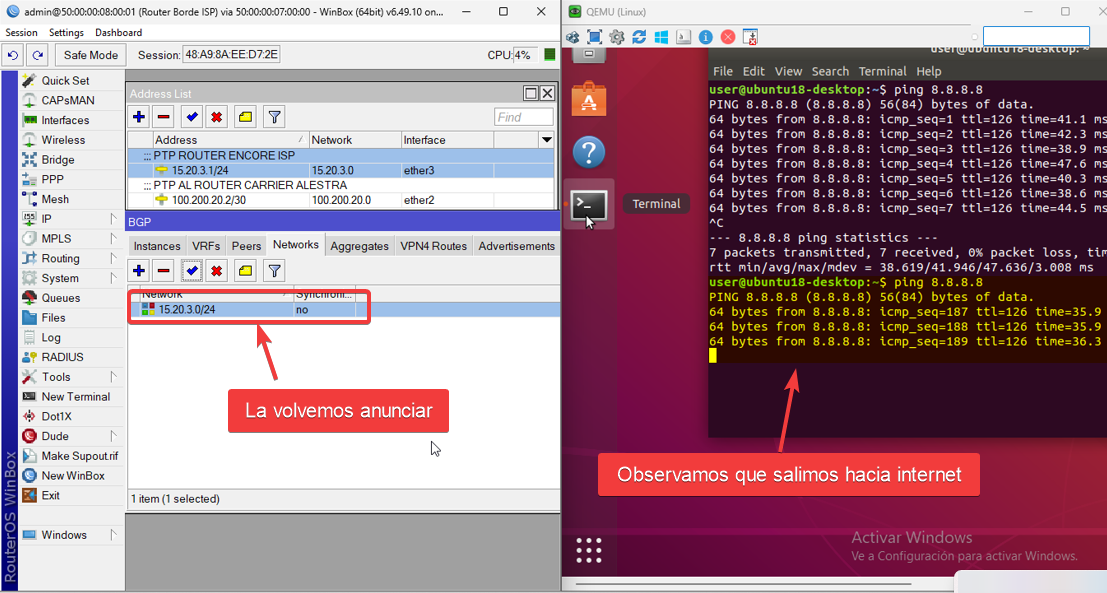Enable the selected BGP network with blue checkmark
The image size is (1107, 593).
pyautogui.click(x=192, y=271)
